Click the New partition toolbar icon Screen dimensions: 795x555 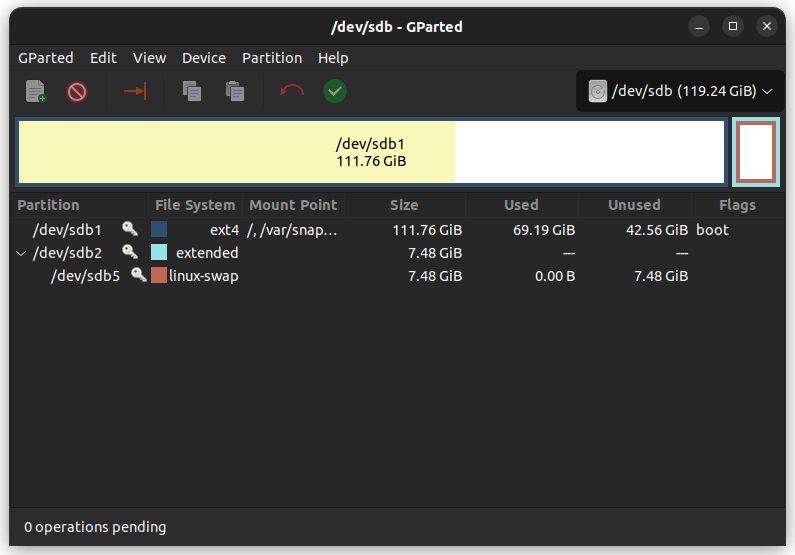point(36,92)
